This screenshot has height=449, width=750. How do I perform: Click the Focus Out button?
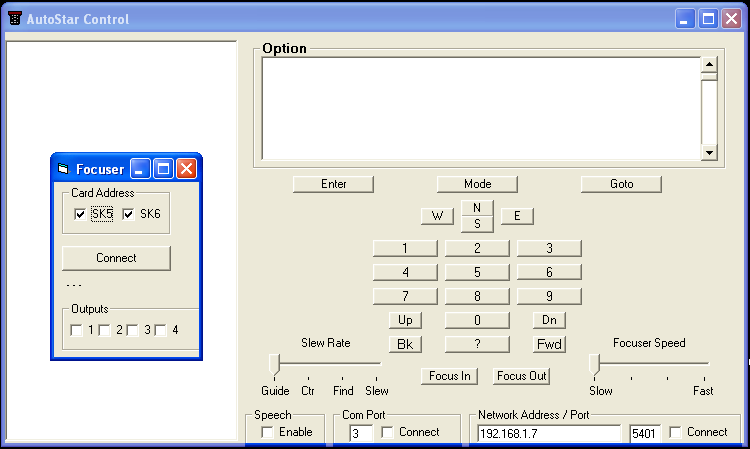(521, 376)
